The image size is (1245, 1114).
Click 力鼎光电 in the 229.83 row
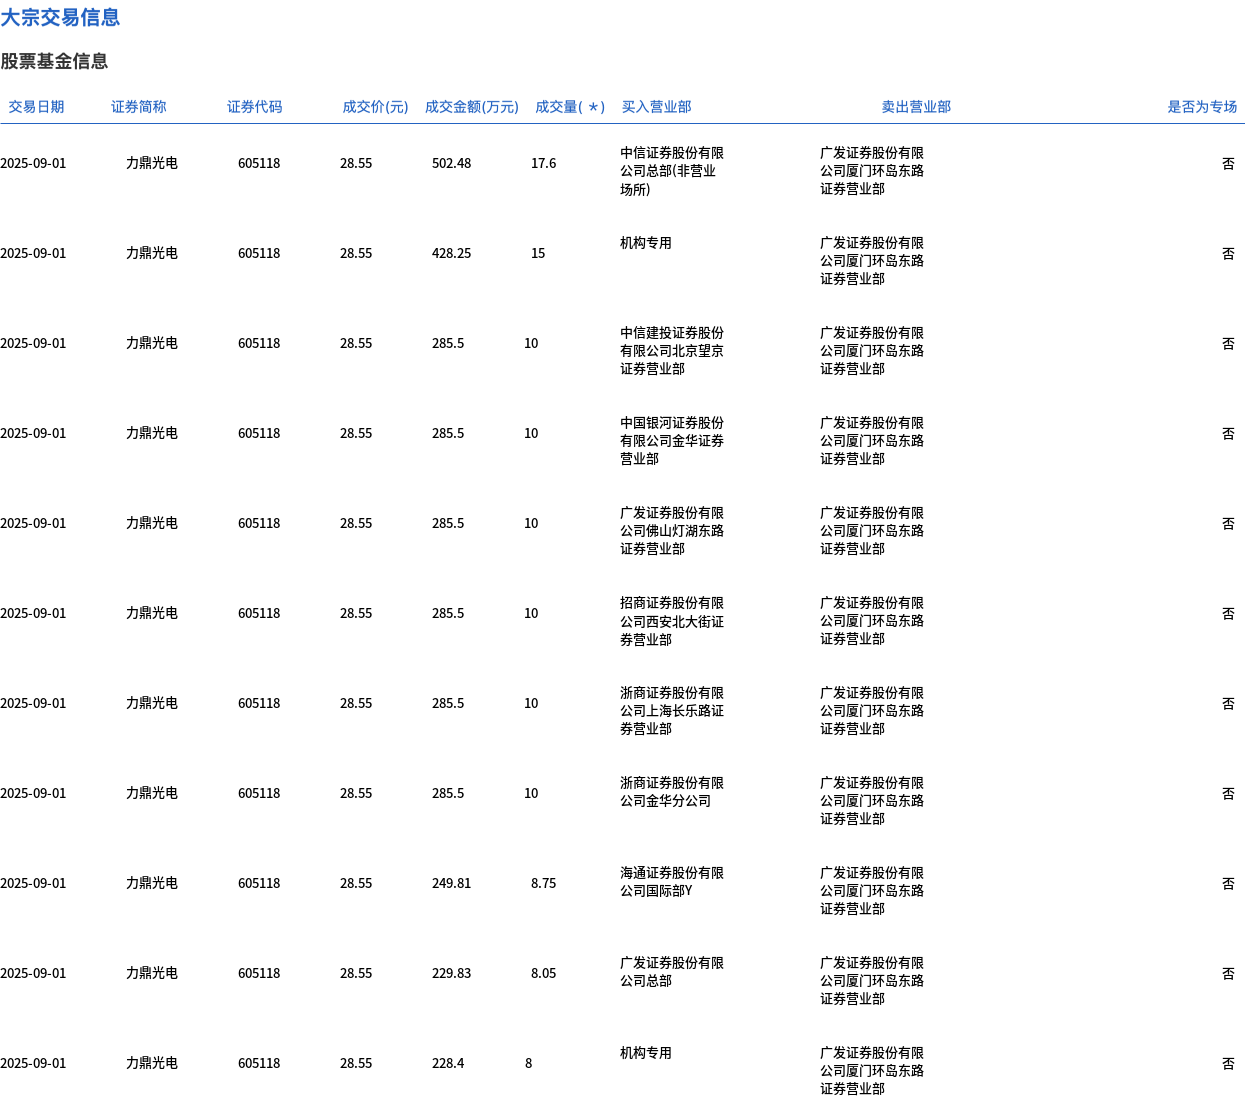pos(152,973)
